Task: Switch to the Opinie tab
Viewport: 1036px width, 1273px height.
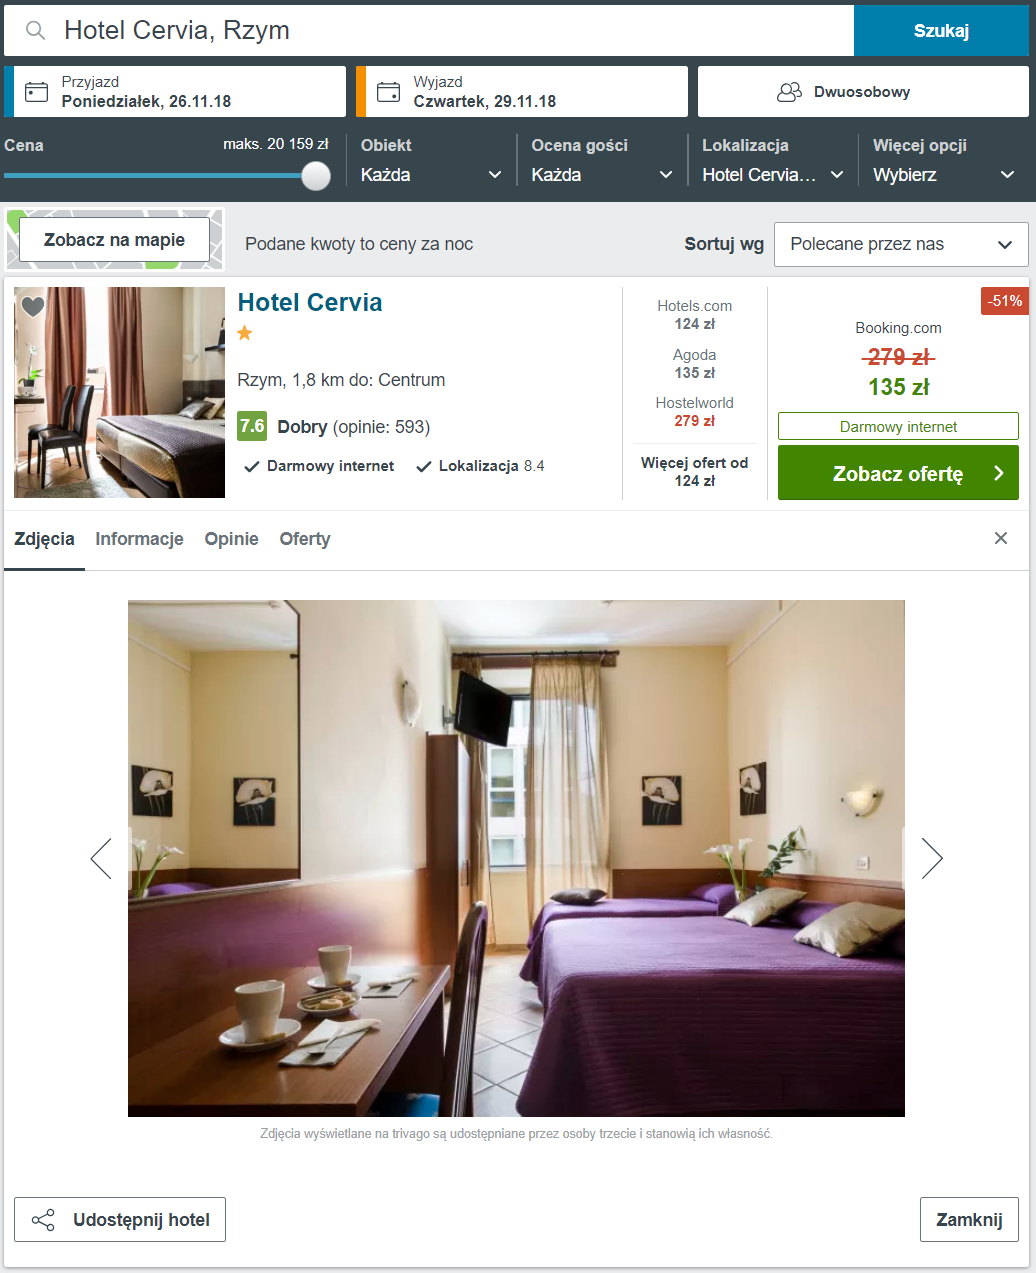Action: [x=232, y=539]
